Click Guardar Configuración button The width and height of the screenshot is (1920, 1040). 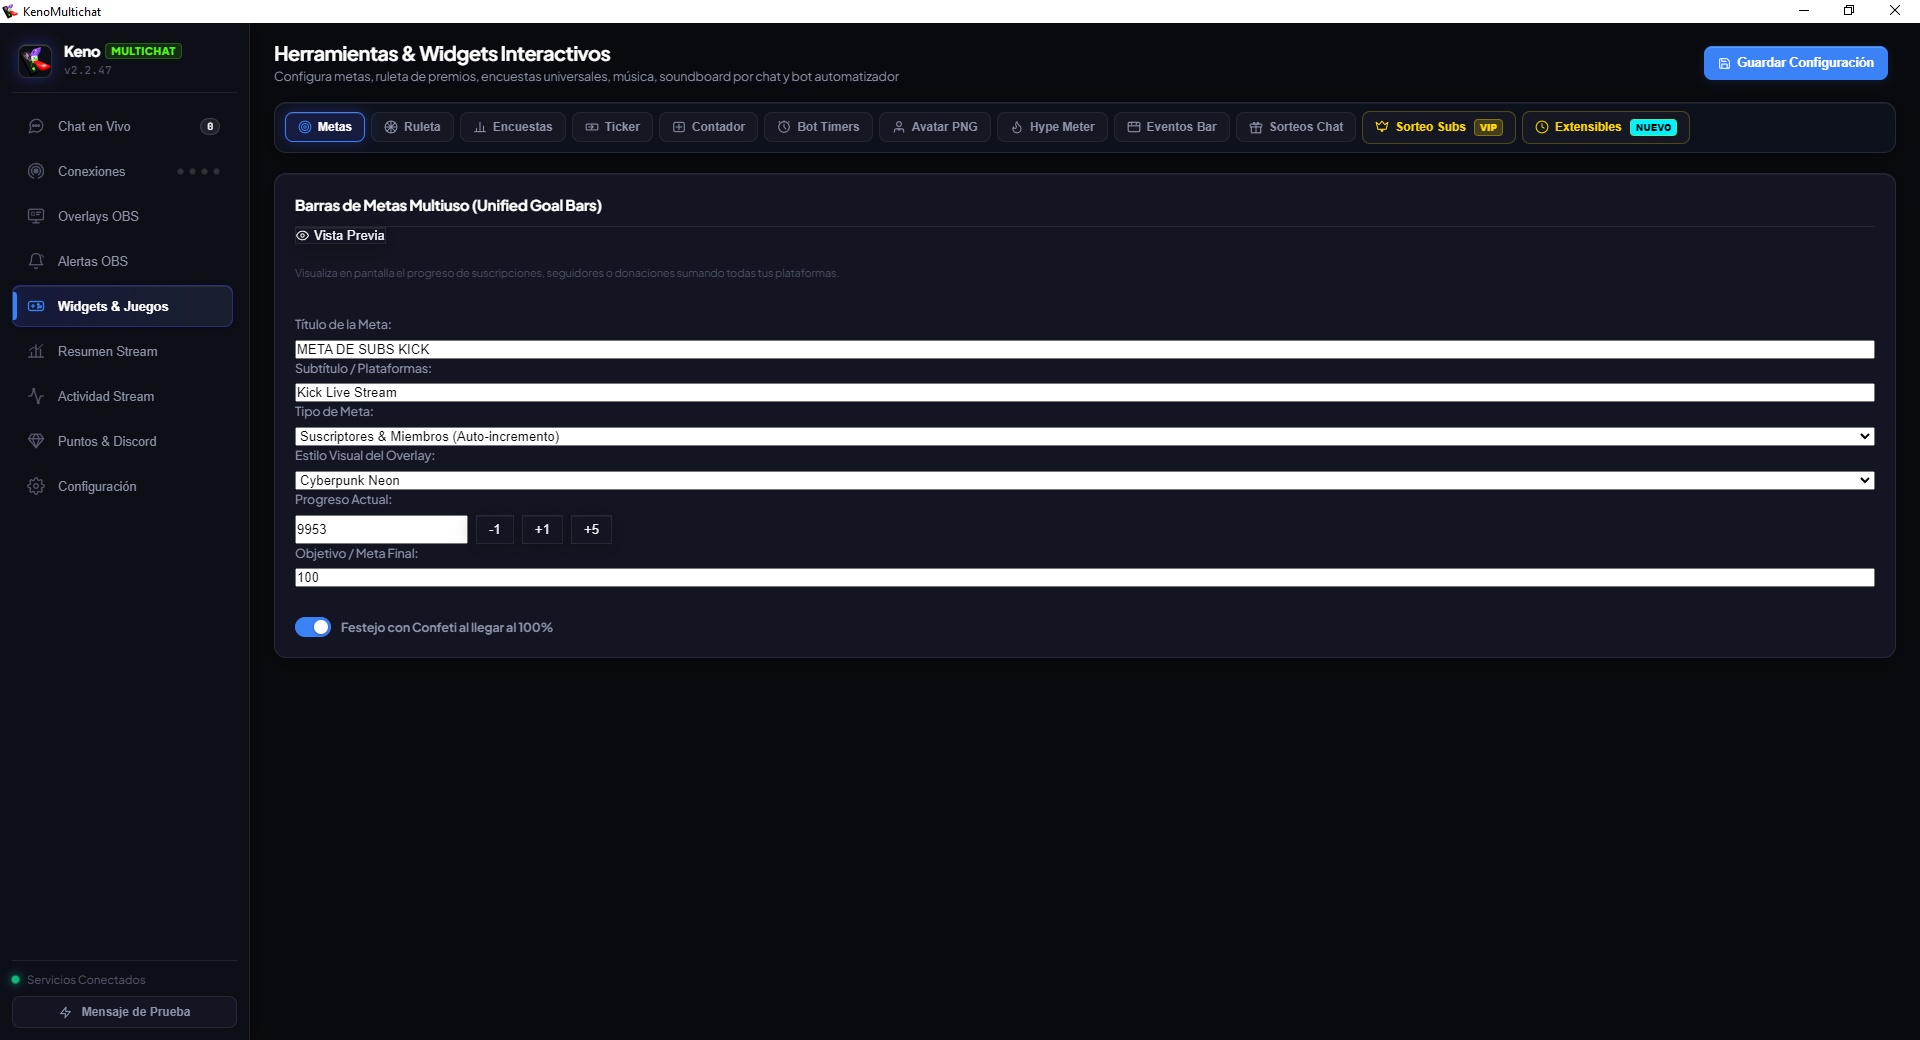(1796, 63)
